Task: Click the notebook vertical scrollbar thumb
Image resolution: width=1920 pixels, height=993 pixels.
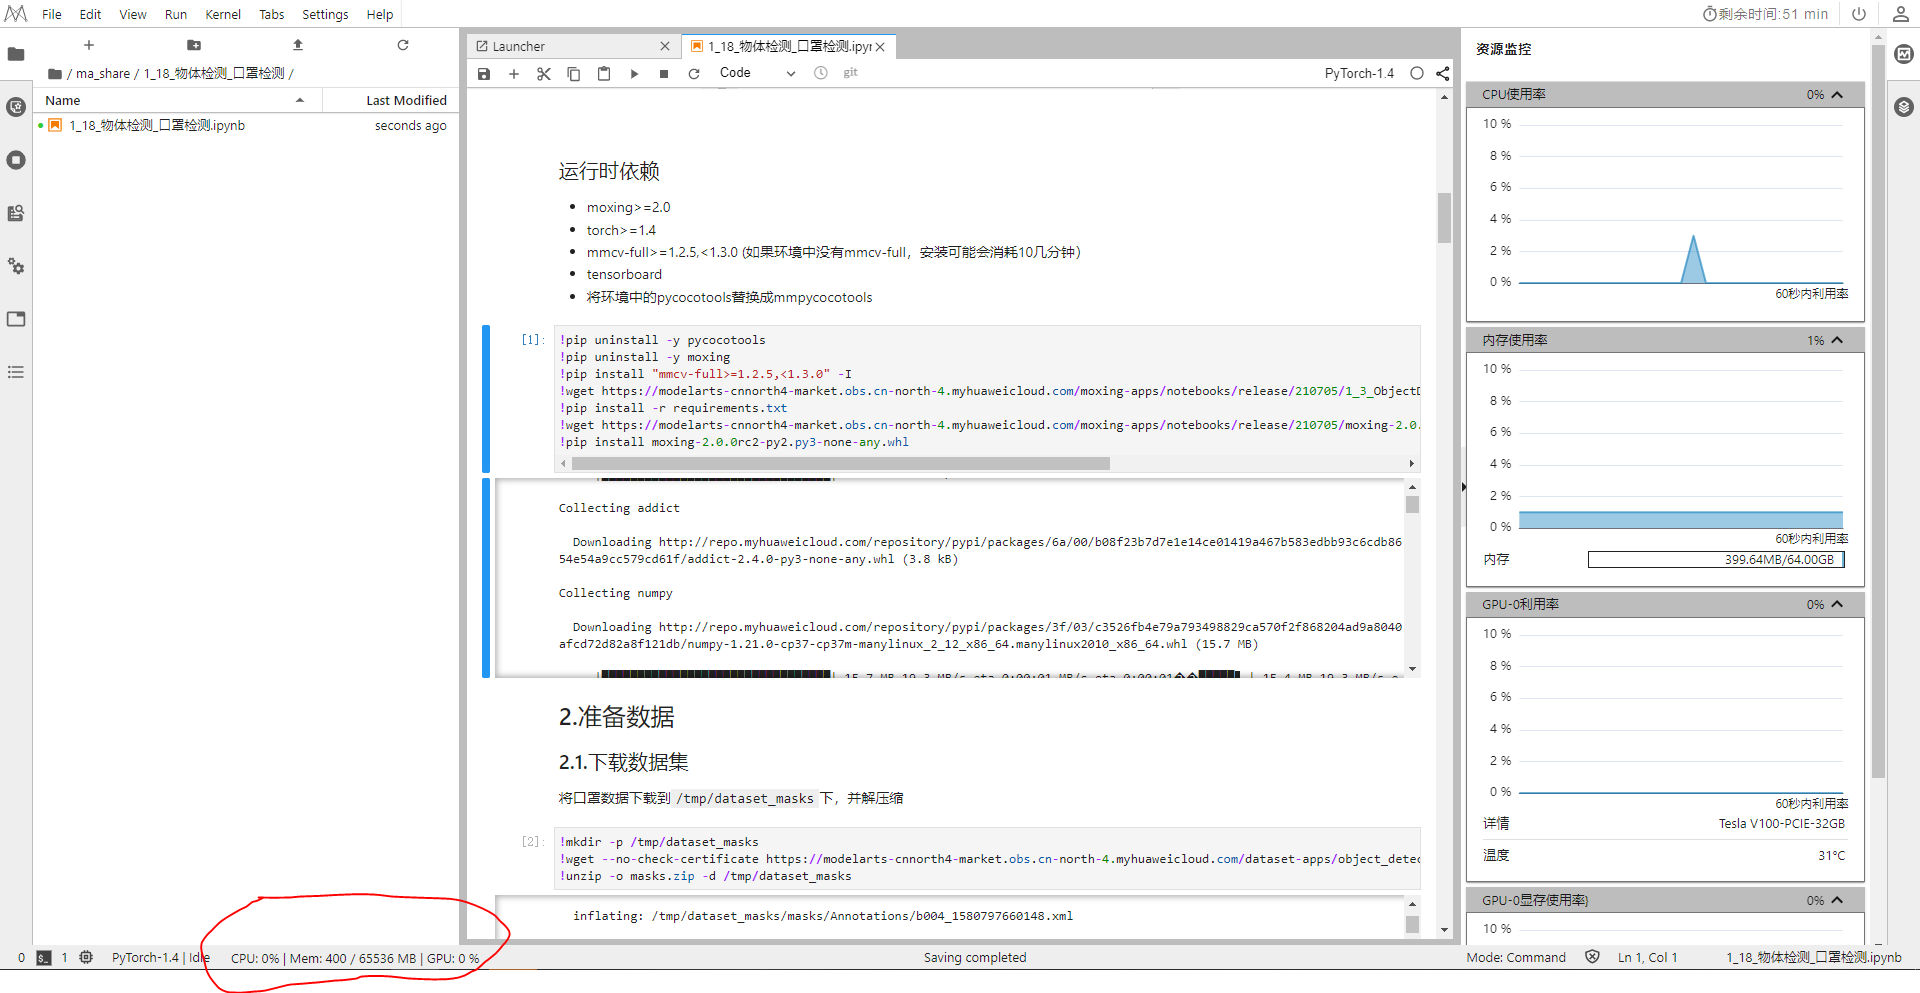Action: click(x=1444, y=217)
